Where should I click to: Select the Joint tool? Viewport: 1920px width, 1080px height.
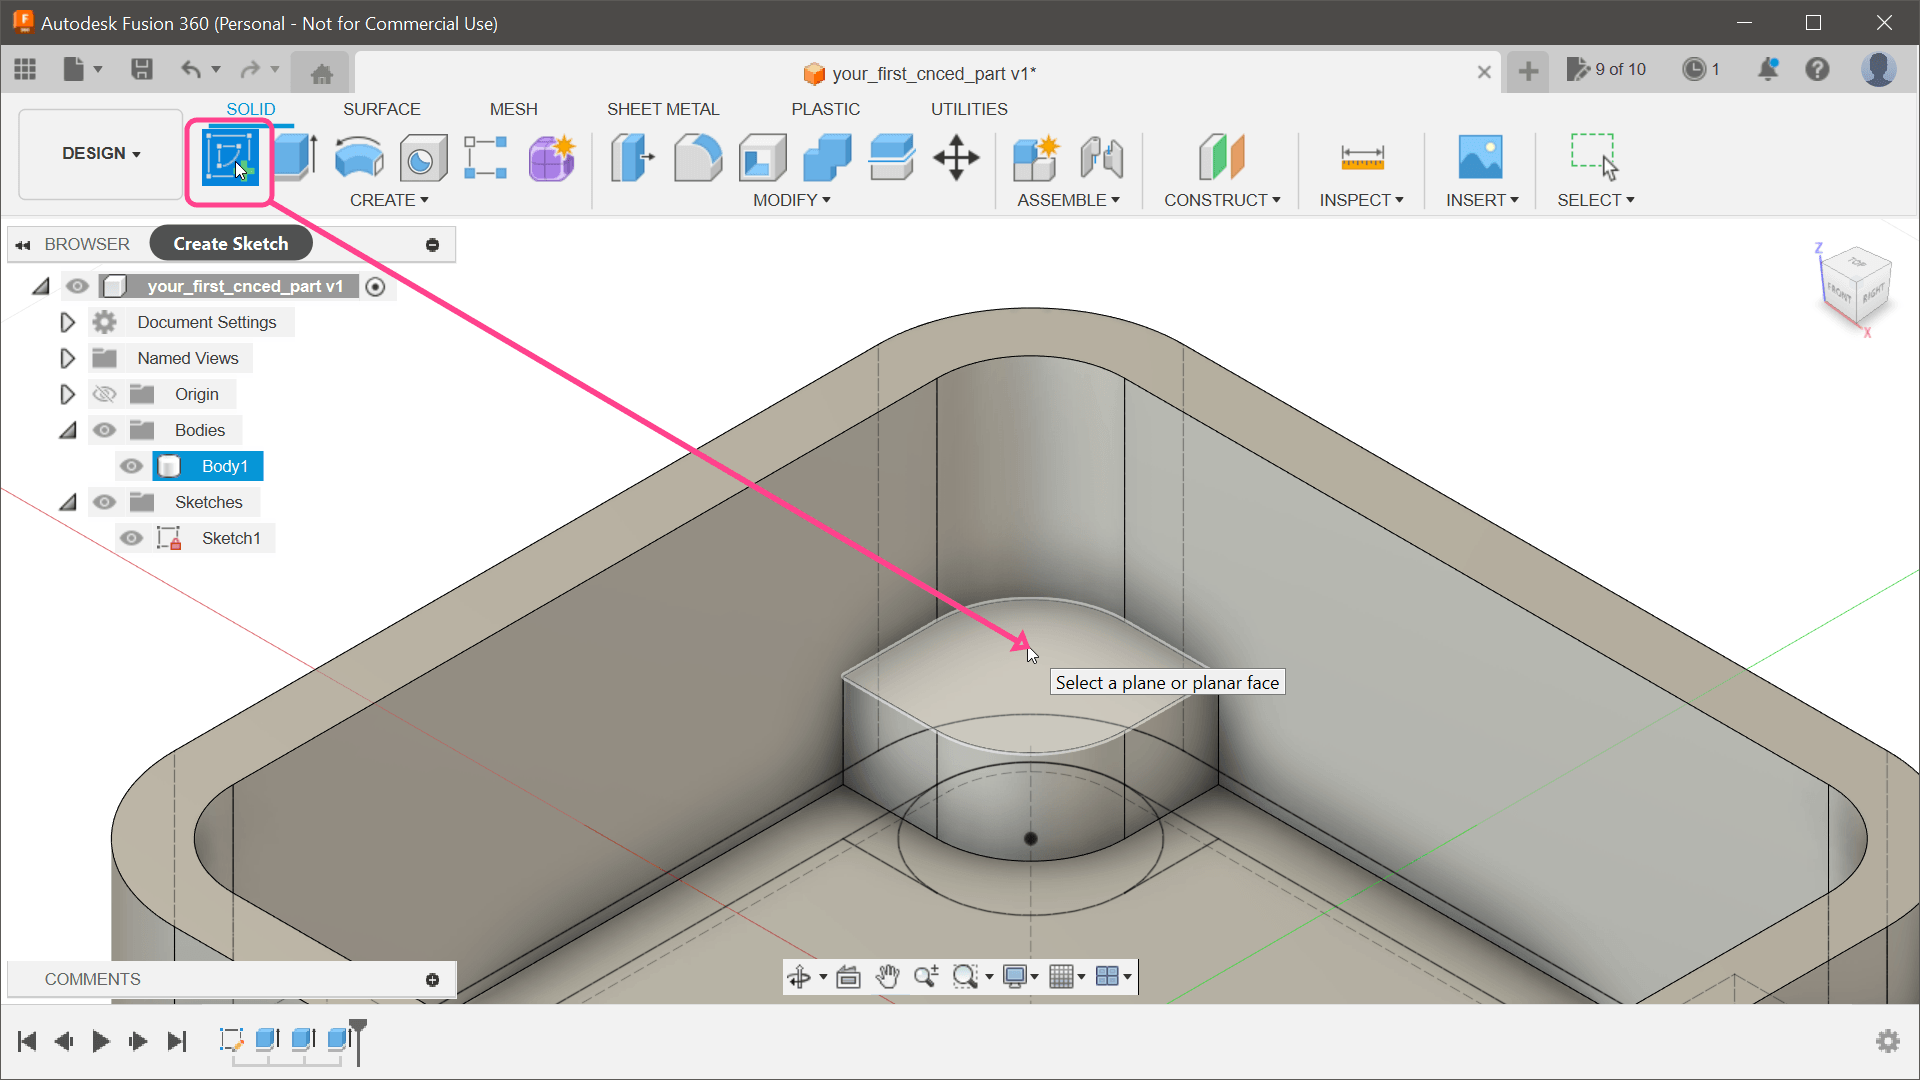pos(1102,158)
